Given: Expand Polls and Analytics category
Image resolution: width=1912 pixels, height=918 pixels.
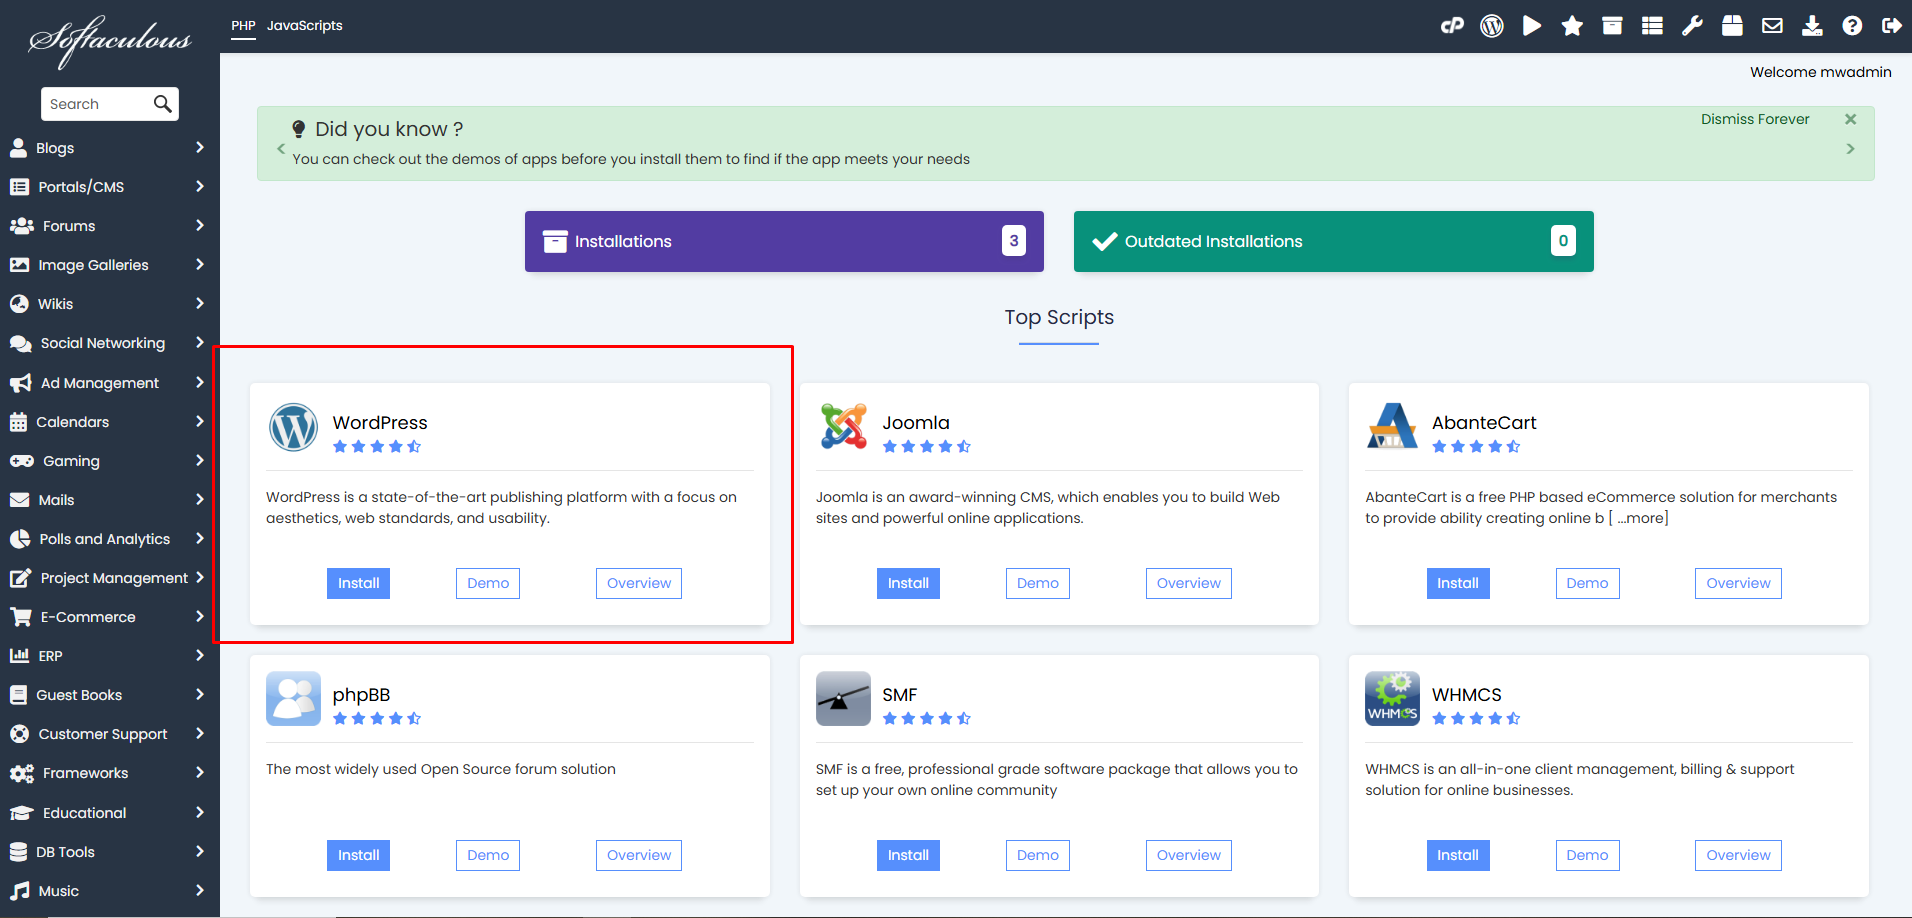Looking at the screenshot, I should coord(200,539).
